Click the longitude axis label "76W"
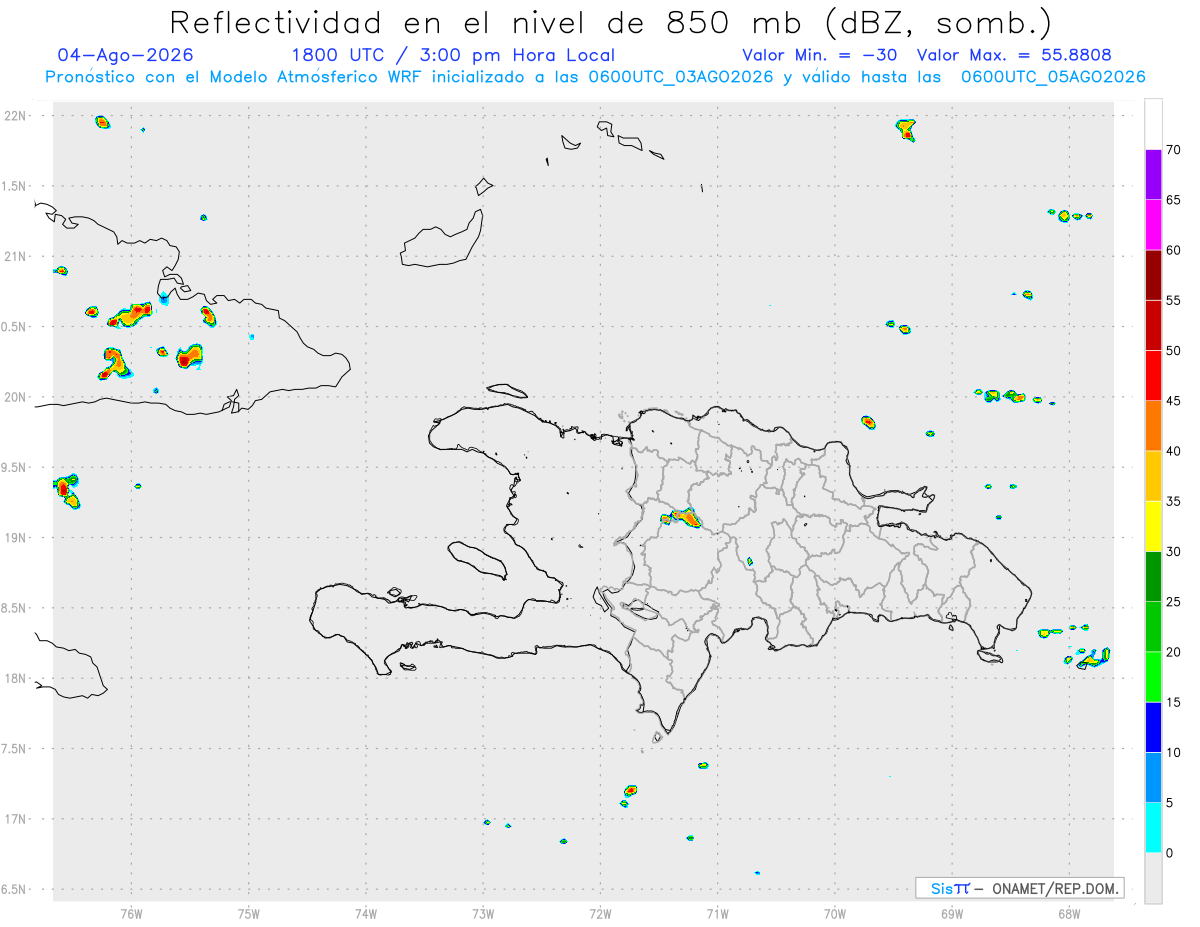The image size is (1200, 927). tap(131, 913)
